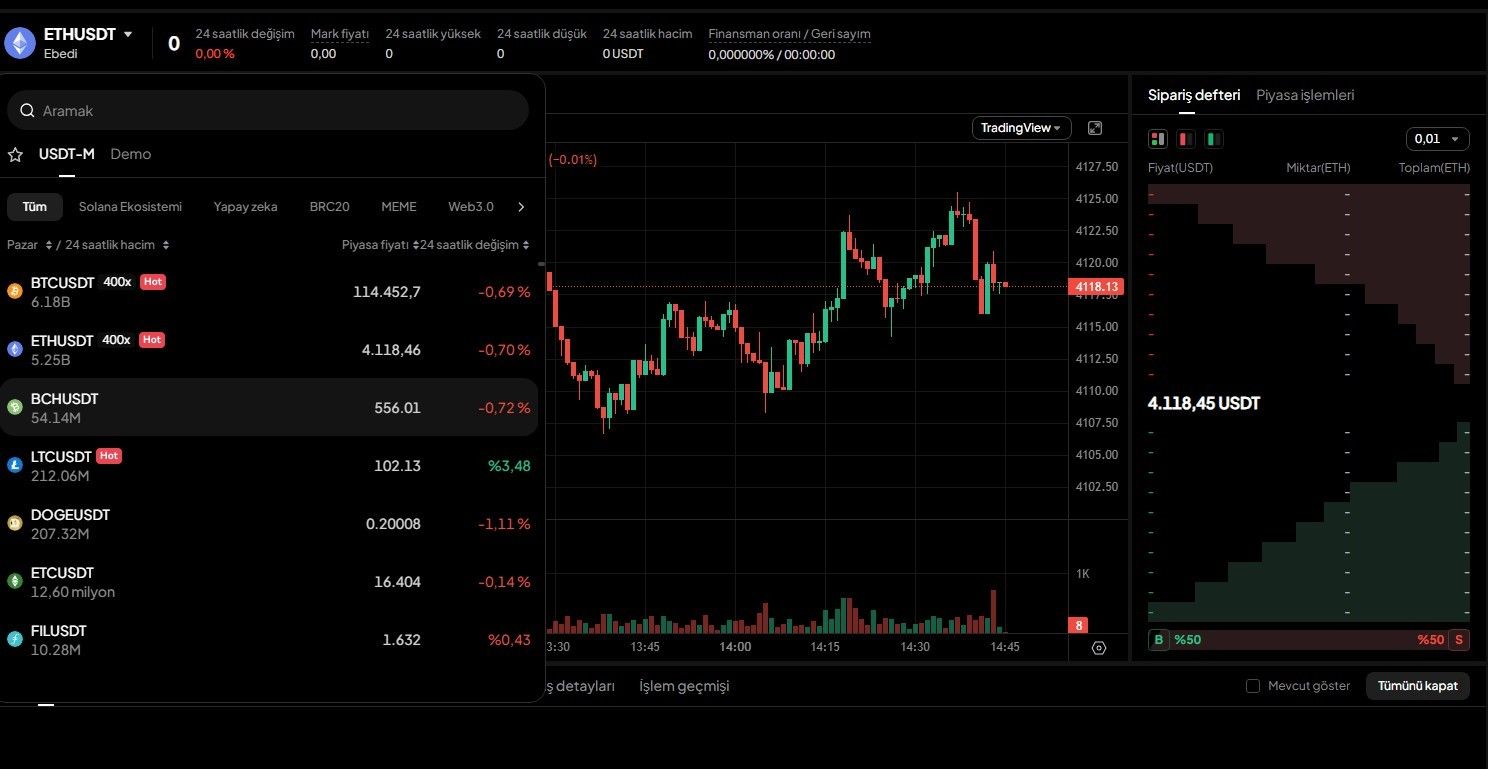Show buy orders only view

click(x=1214, y=139)
